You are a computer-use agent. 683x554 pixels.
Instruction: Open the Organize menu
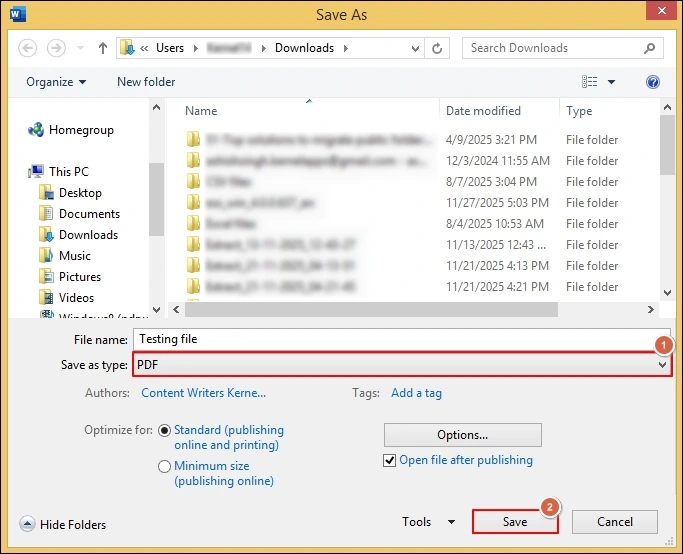(56, 82)
